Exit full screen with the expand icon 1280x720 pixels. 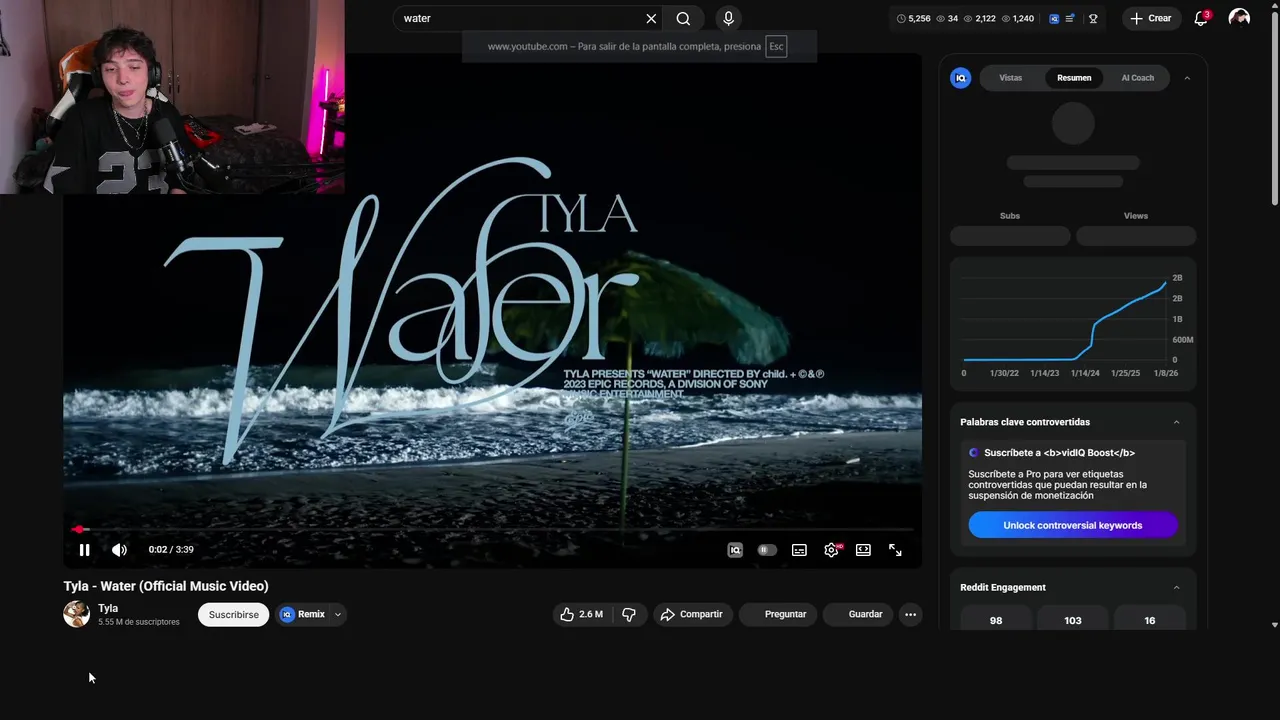click(x=895, y=550)
